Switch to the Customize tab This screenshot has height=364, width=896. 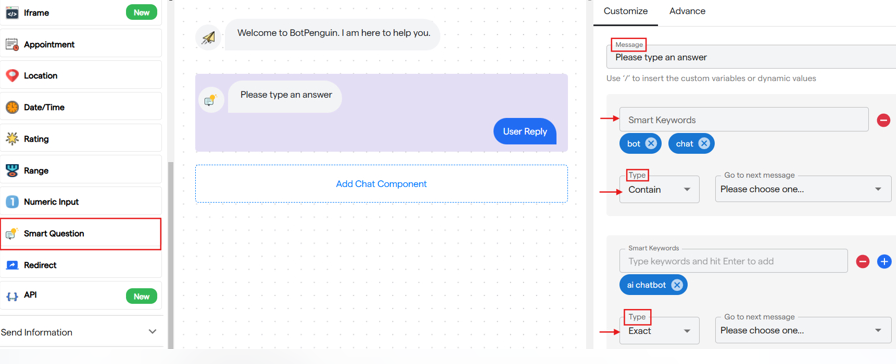(x=626, y=11)
